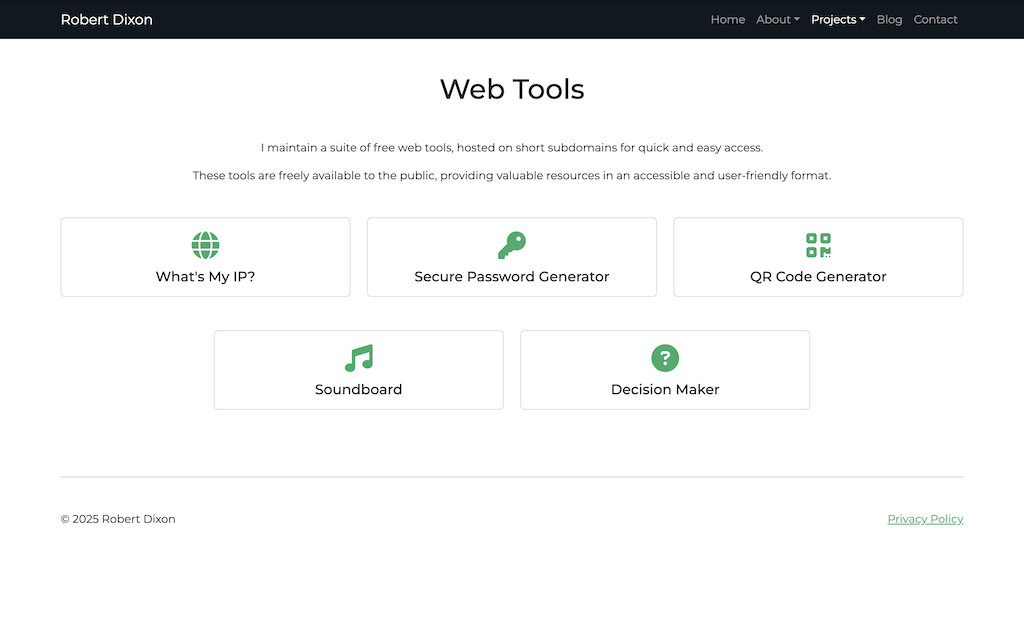Select the "QR Code Generator" card label
1024x641 pixels.
pyautogui.click(x=818, y=277)
